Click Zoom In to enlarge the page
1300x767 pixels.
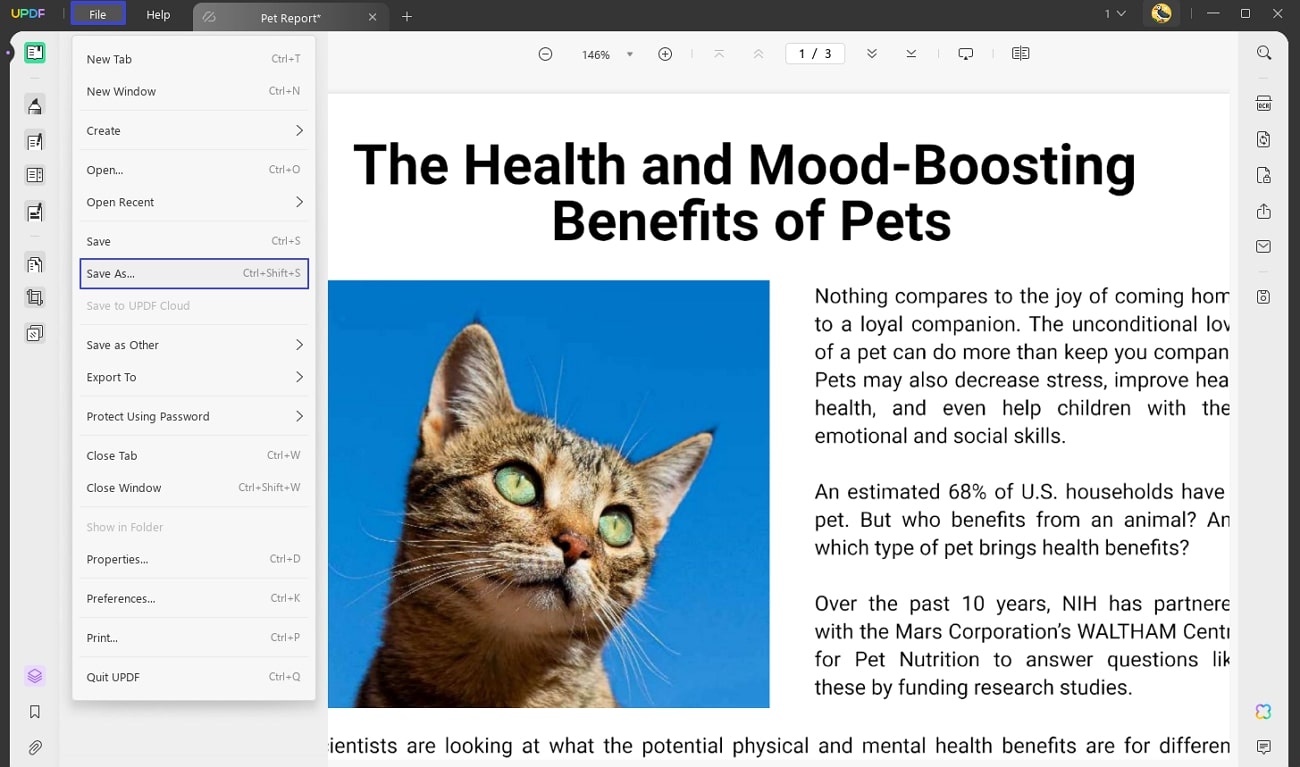tap(665, 54)
